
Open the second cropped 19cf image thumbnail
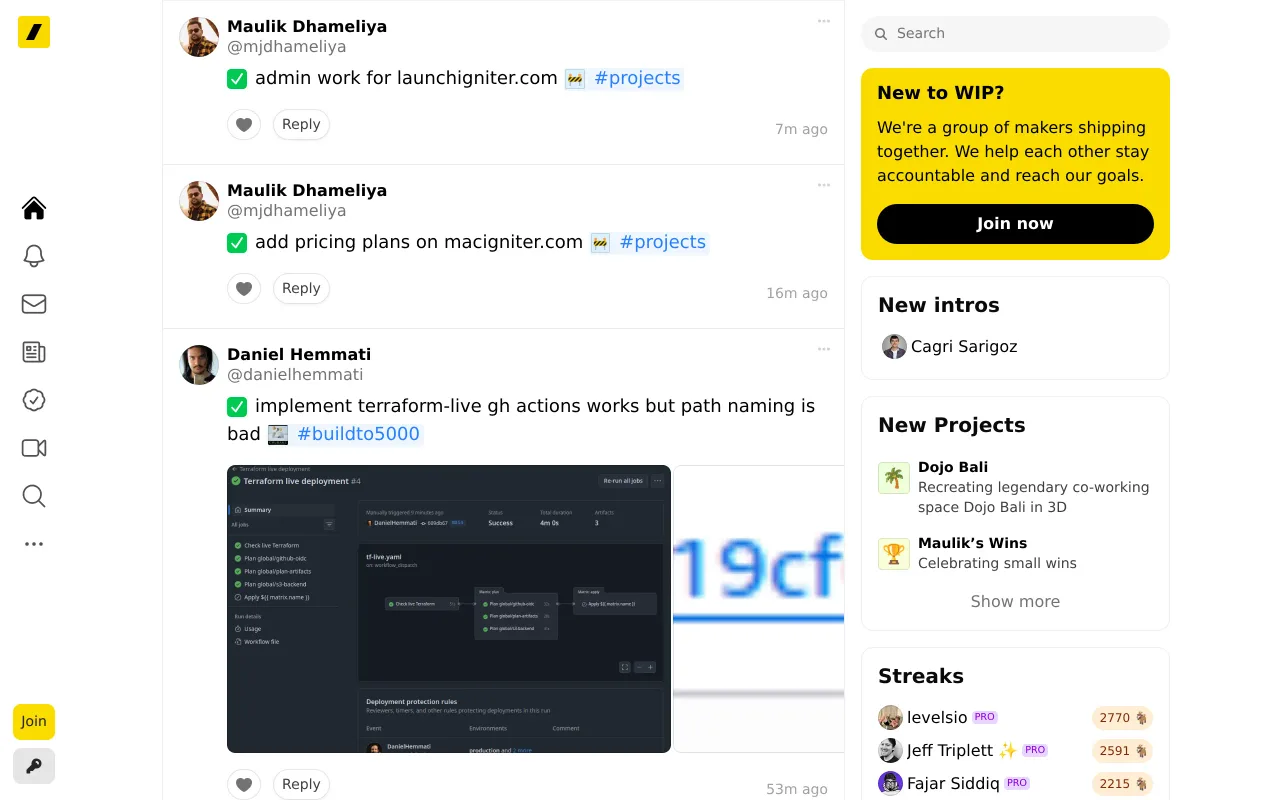(759, 609)
